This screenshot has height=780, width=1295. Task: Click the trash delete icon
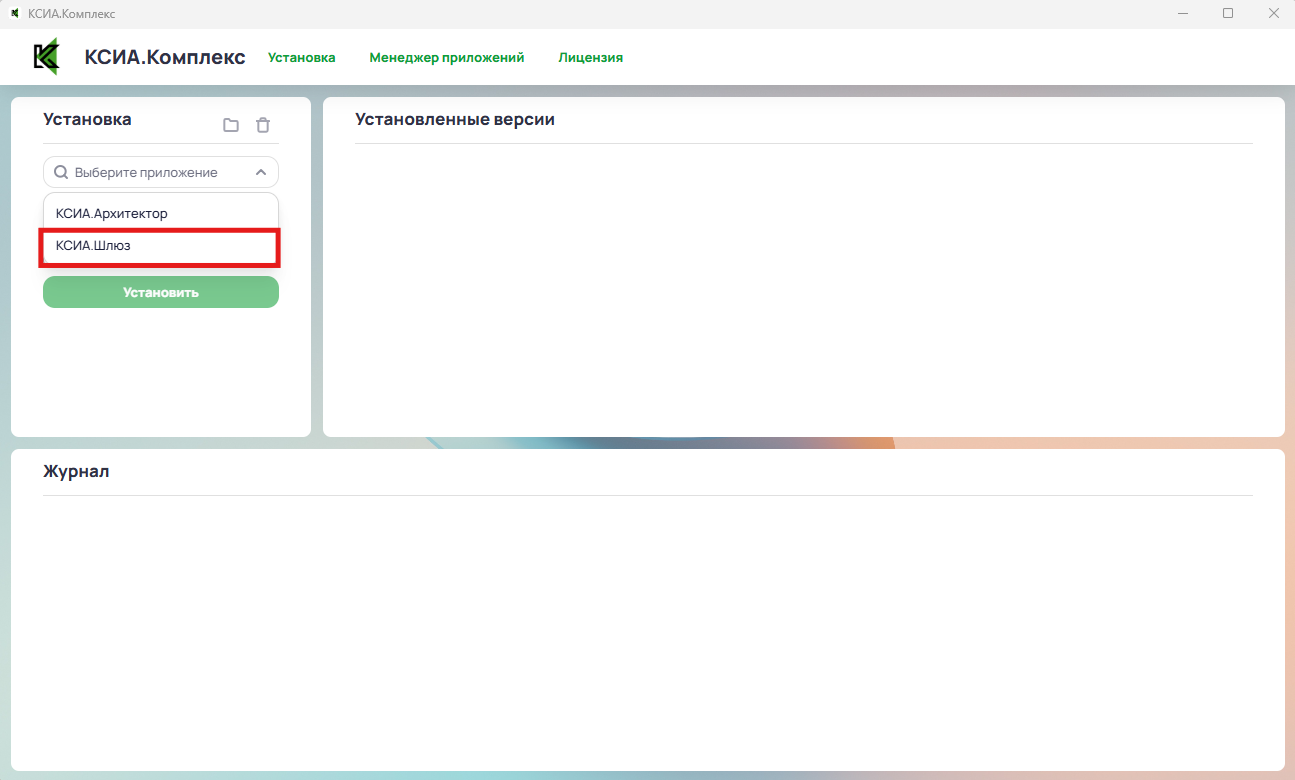[263, 125]
